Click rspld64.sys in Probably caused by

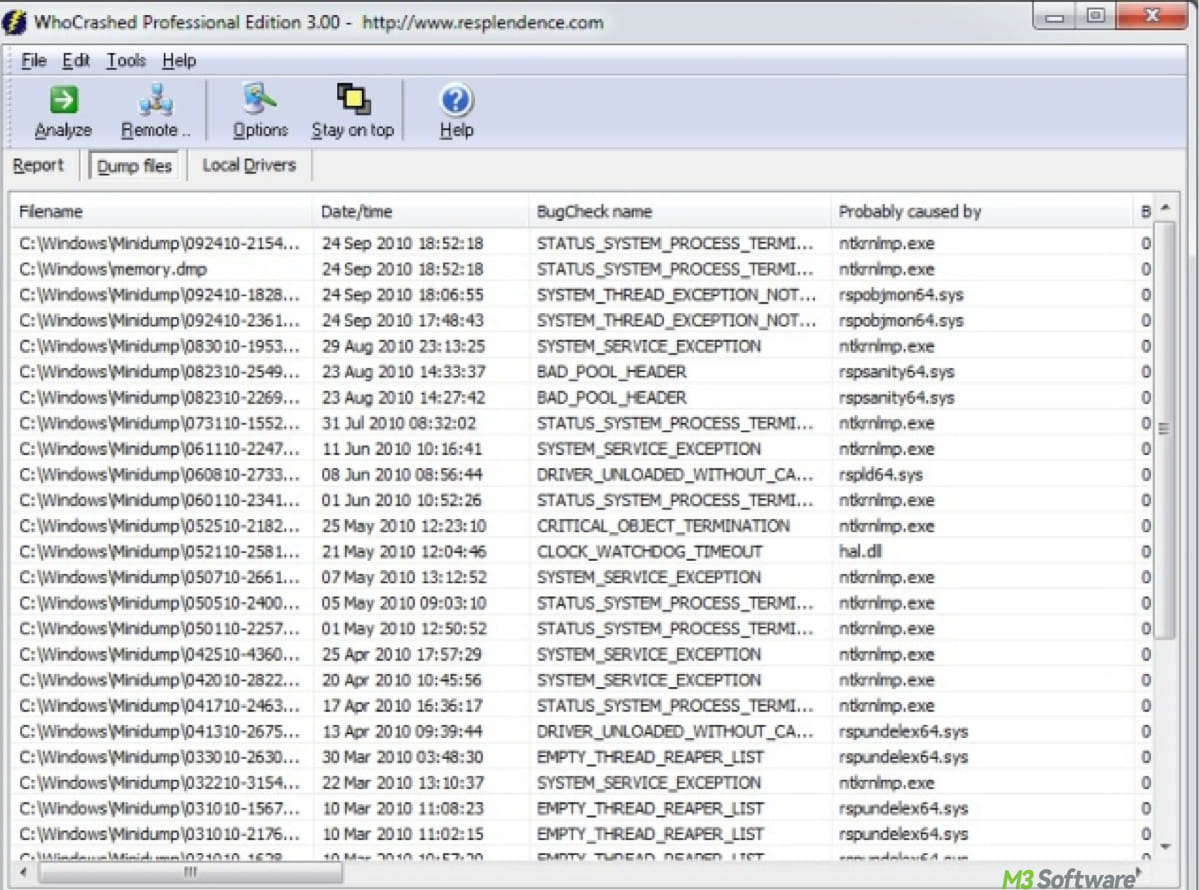click(881, 474)
